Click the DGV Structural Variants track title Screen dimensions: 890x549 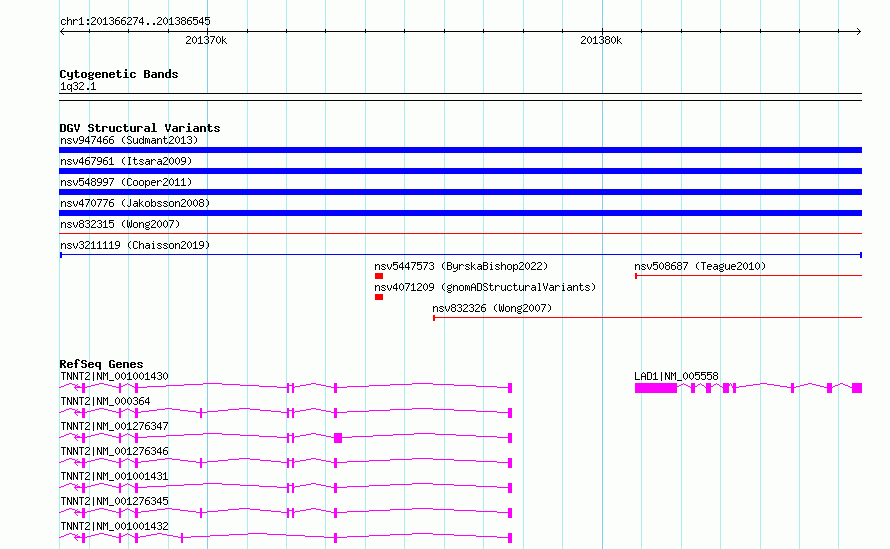click(140, 128)
